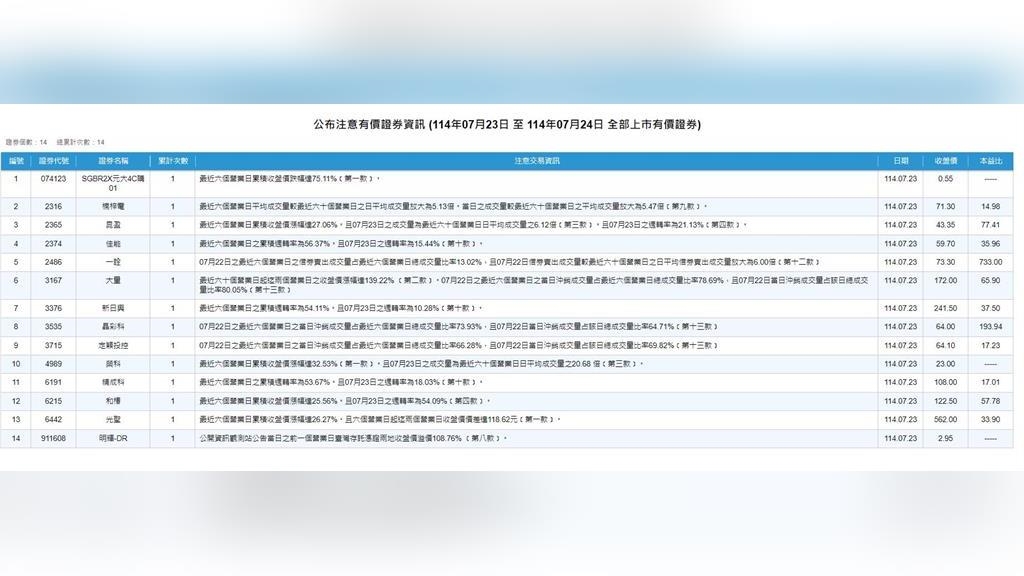Click security code 2374 in row 4
This screenshot has height=576, width=1024.
pos(53,243)
